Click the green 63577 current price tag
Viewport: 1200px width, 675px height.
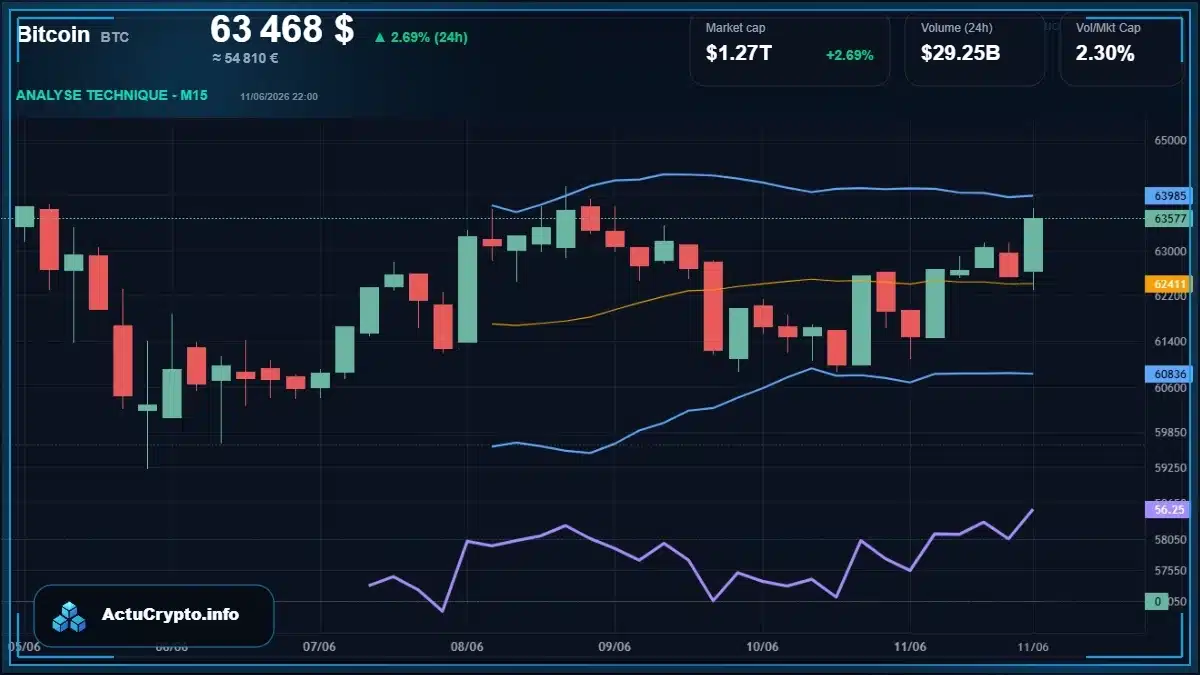click(x=1169, y=218)
